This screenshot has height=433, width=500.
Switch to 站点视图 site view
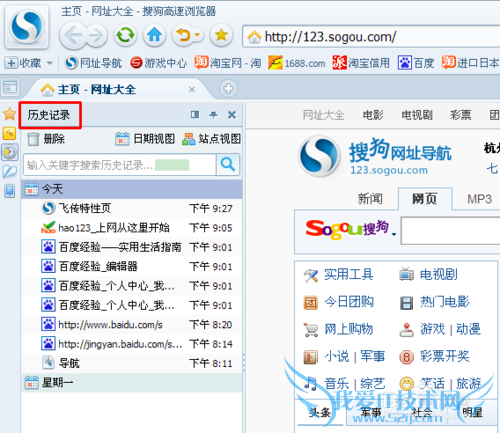pos(211,139)
